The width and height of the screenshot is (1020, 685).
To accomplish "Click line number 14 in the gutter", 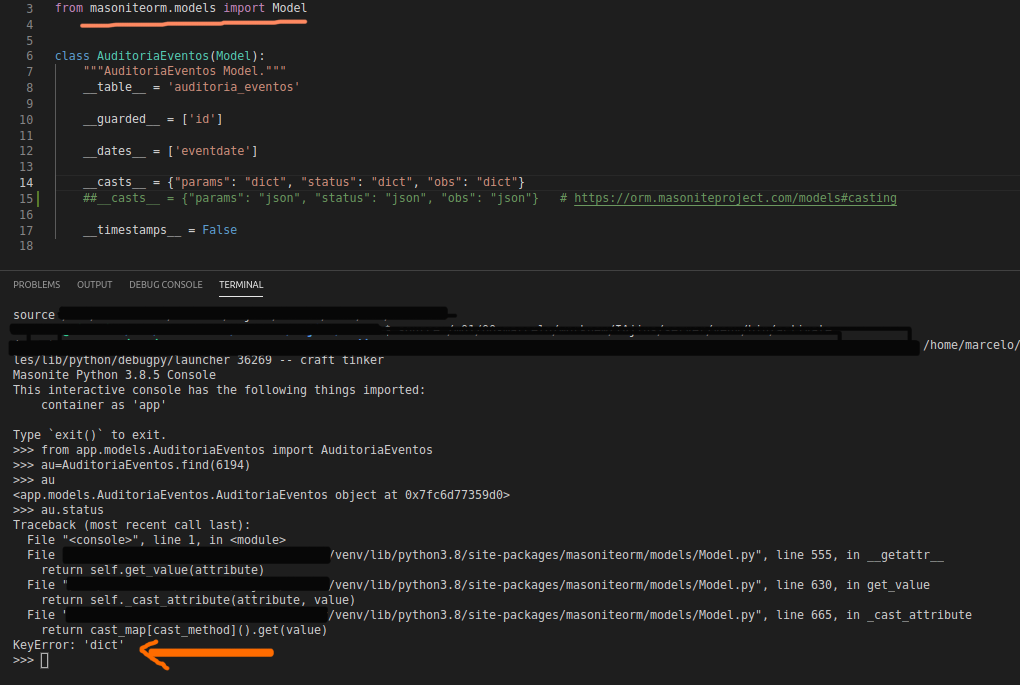I will tap(26, 182).
